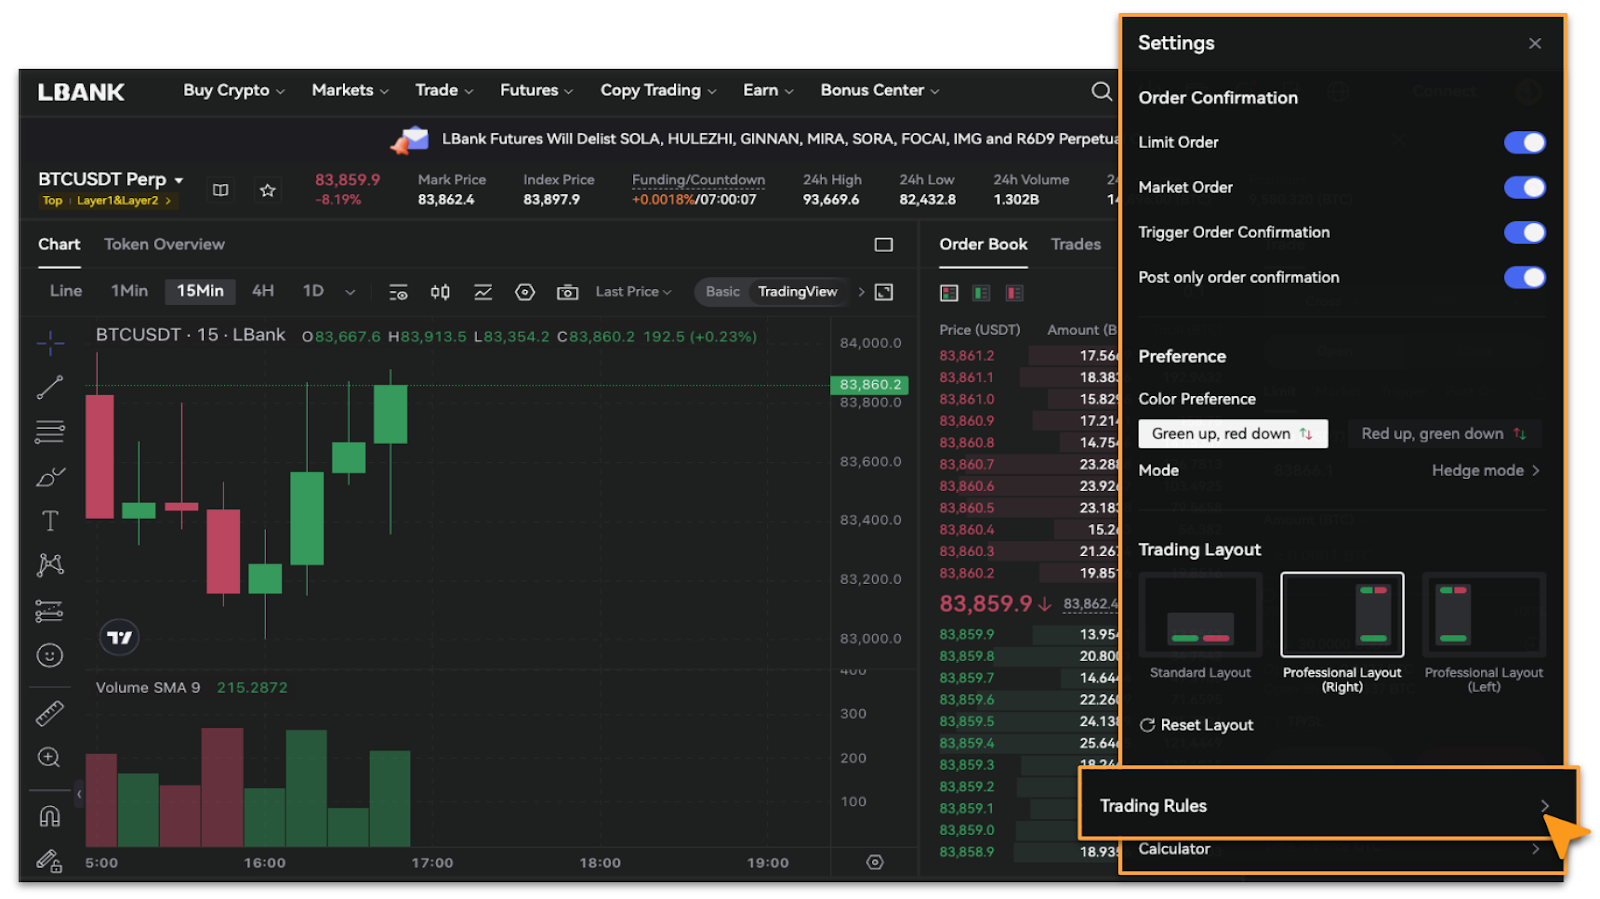Open Hedge mode setting

click(1485, 471)
